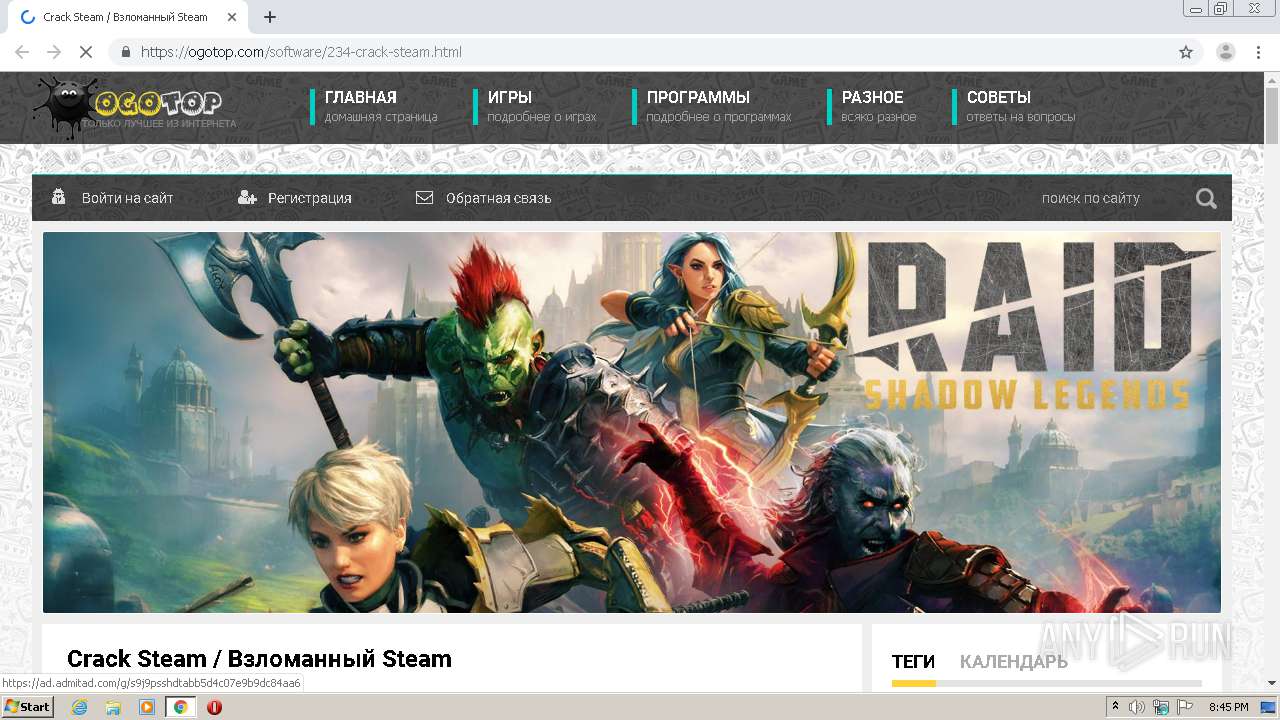Click the browser forward arrow
This screenshot has width=1280, height=720.
point(54,52)
